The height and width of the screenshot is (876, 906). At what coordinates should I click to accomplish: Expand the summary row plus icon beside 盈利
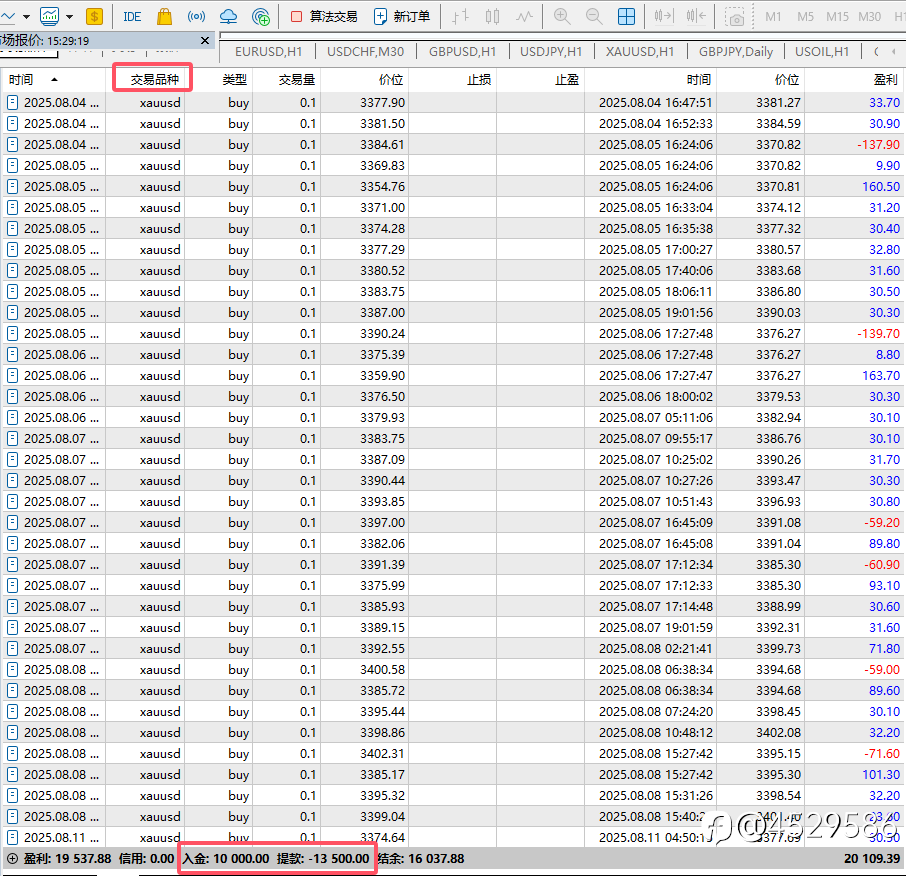[12, 858]
